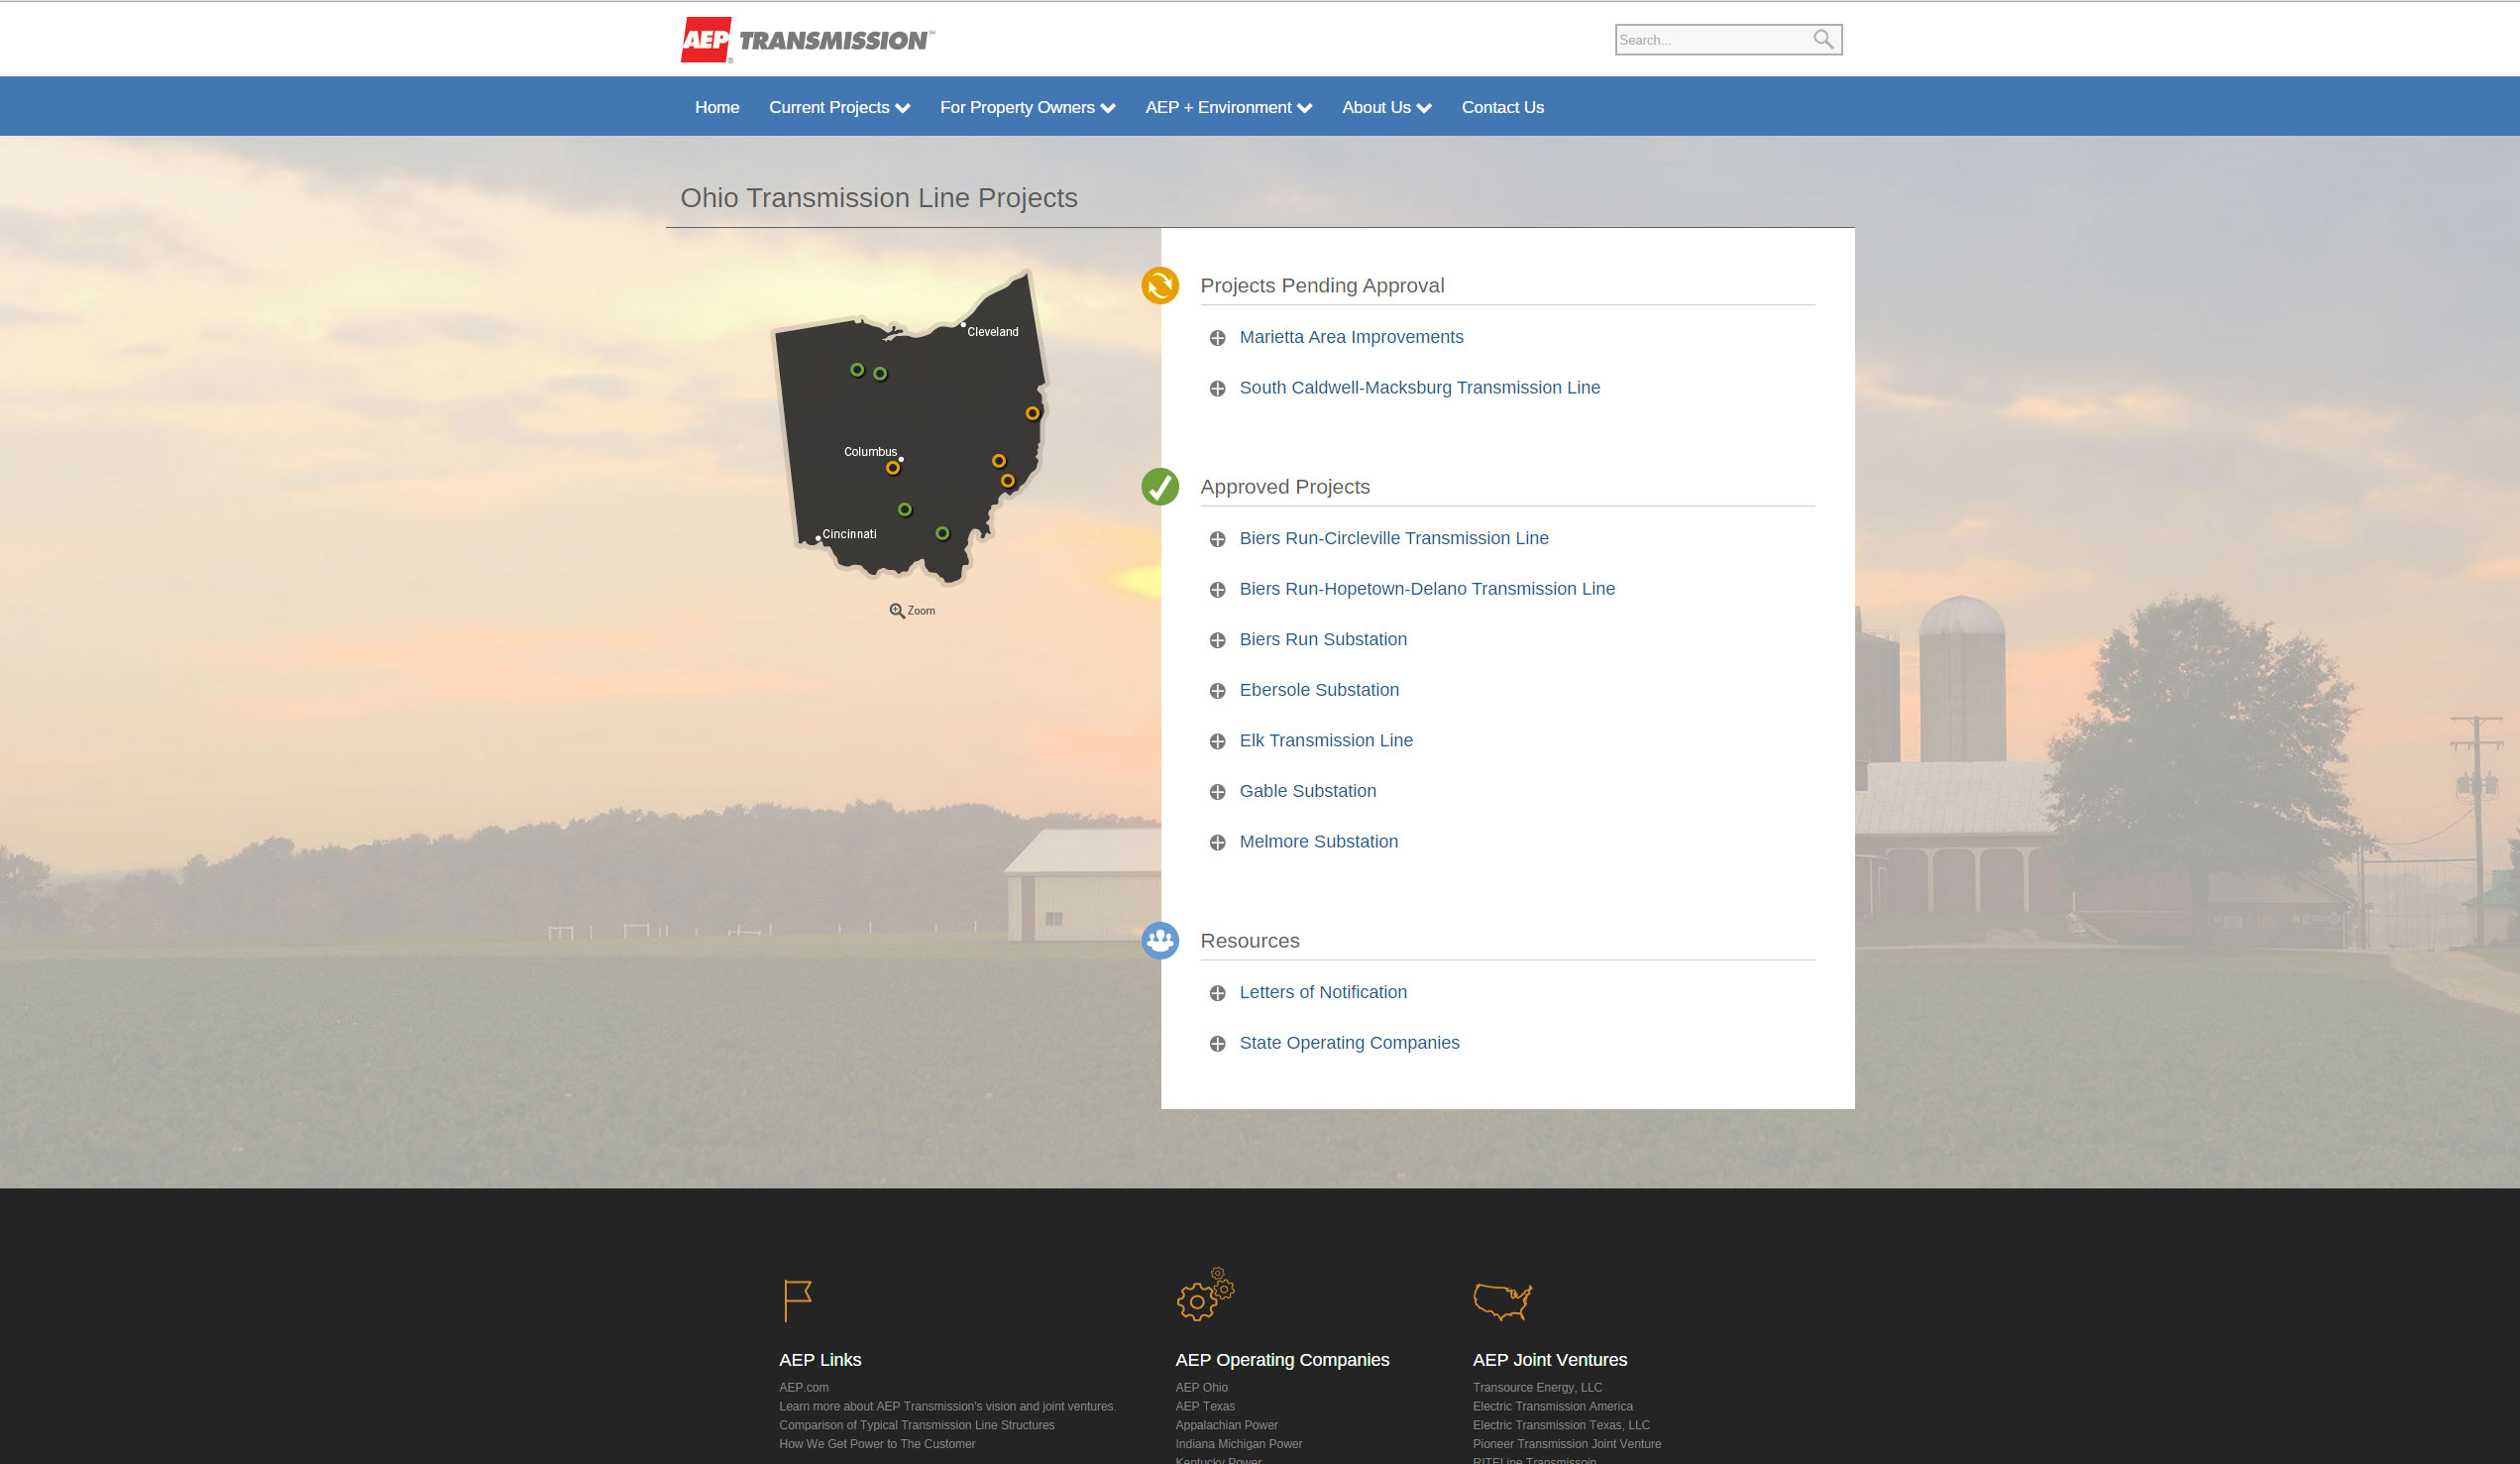Viewport: 2520px width, 1464px height.
Task: Open the Current Projects dropdown menu
Action: pyautogui.click(x=839, y=107)
